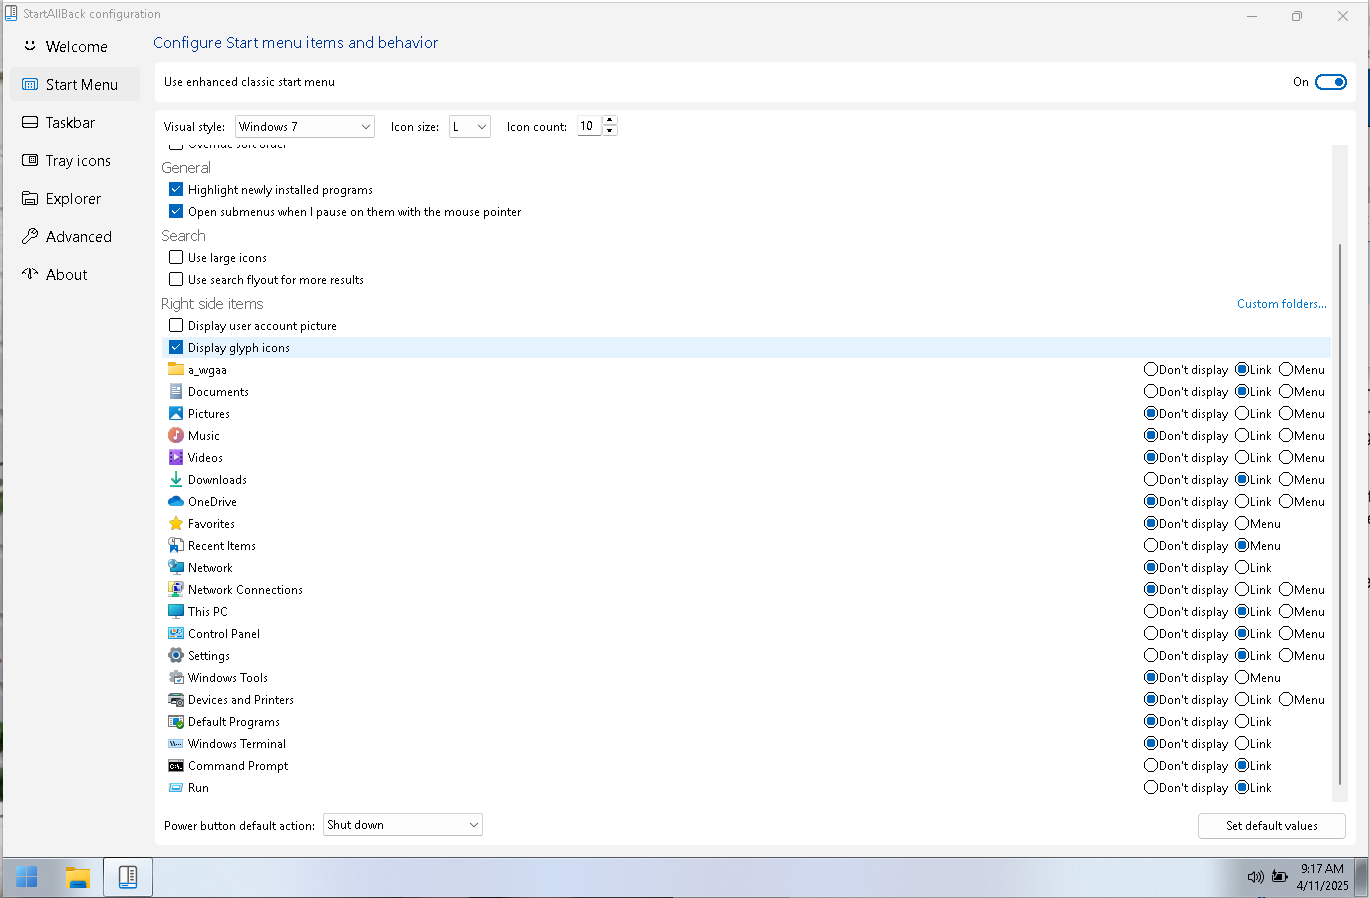This screenshot has width=1370, height=898.
Task: Click the Default Programs icon
Action: point(176,721)
